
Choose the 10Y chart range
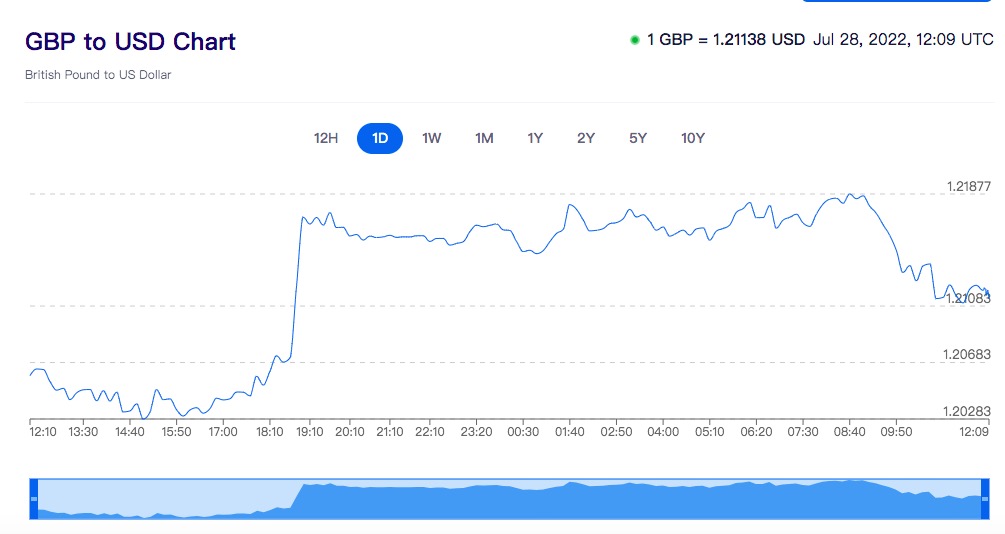pyautogui.click(x=693, y=138)
